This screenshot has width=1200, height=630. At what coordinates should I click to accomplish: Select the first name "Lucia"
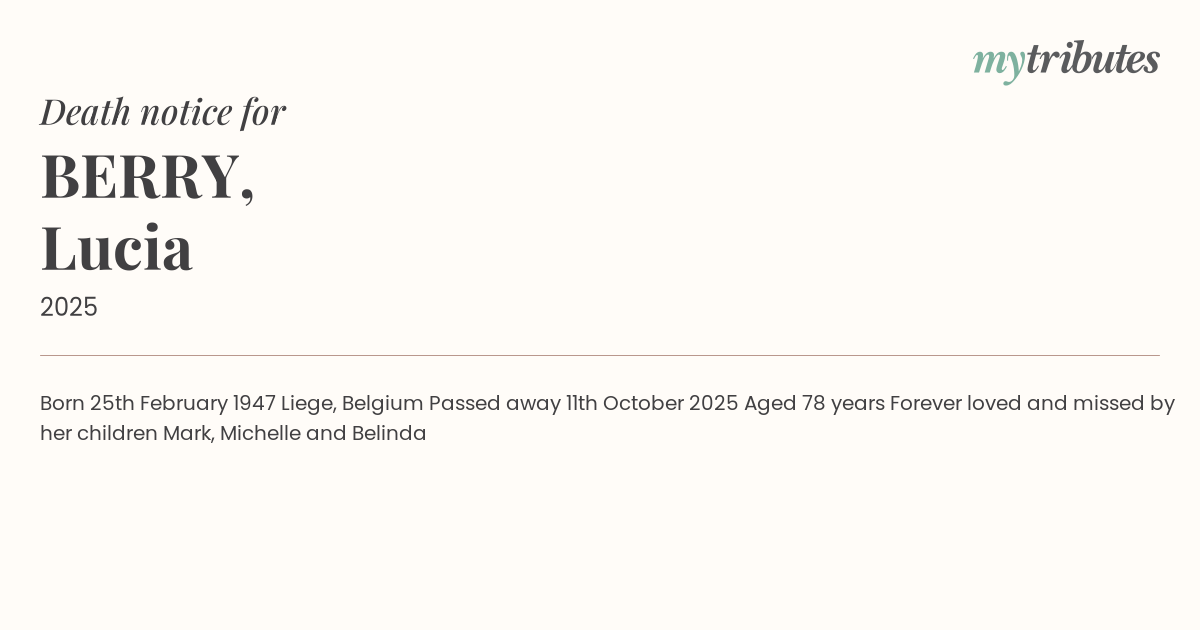[x=117, y=248]
